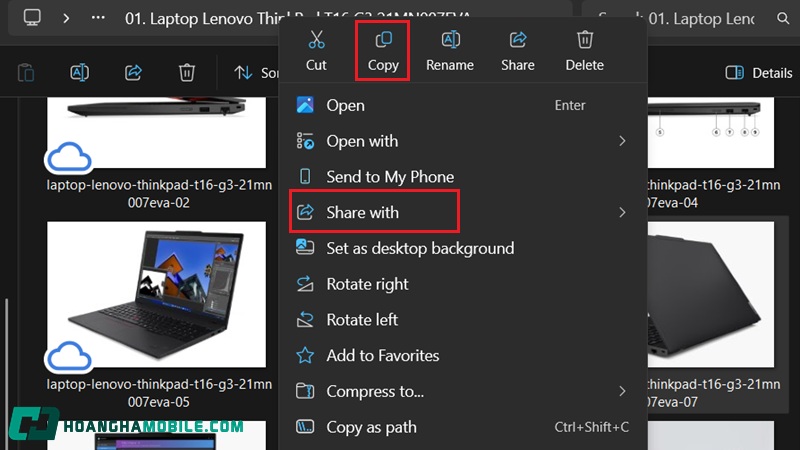Choose Open with from the context menu
The height and width of the screenshot is (450, 800).
click(463, 141)
